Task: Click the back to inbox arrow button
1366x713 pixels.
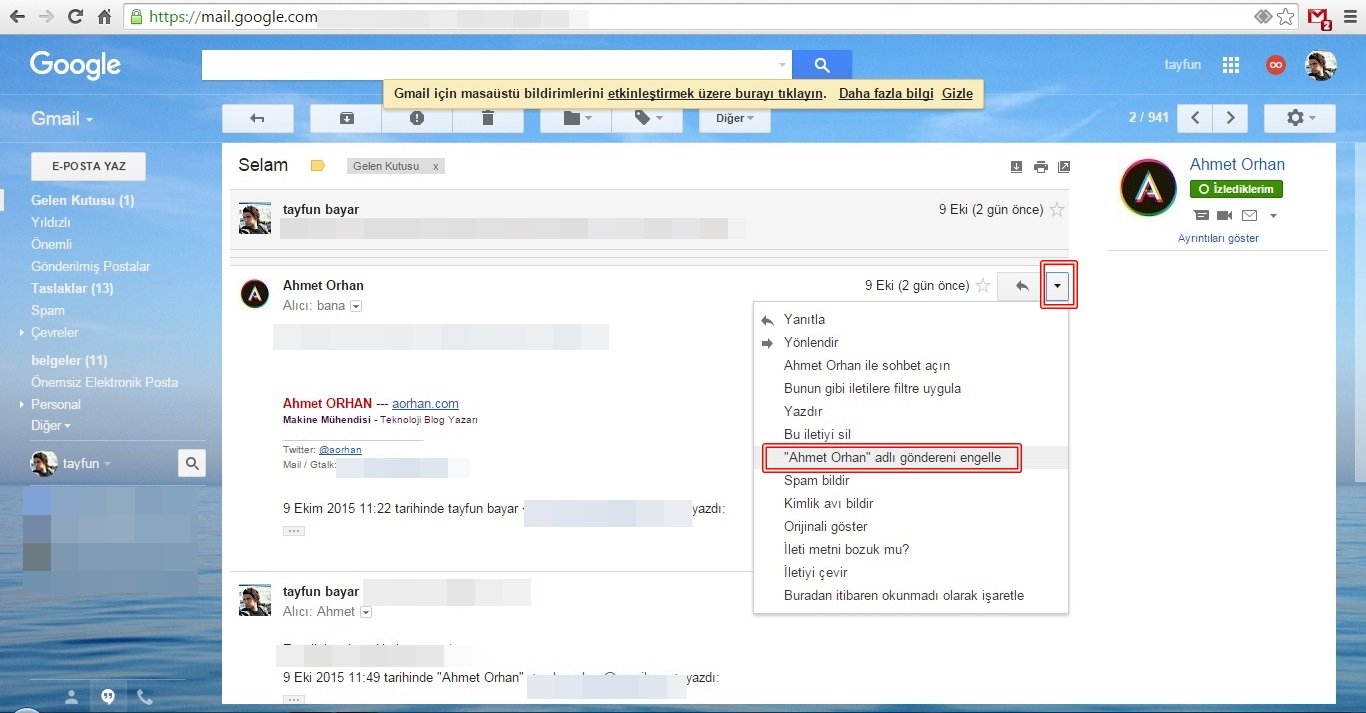Action: (x=257, y=118)
